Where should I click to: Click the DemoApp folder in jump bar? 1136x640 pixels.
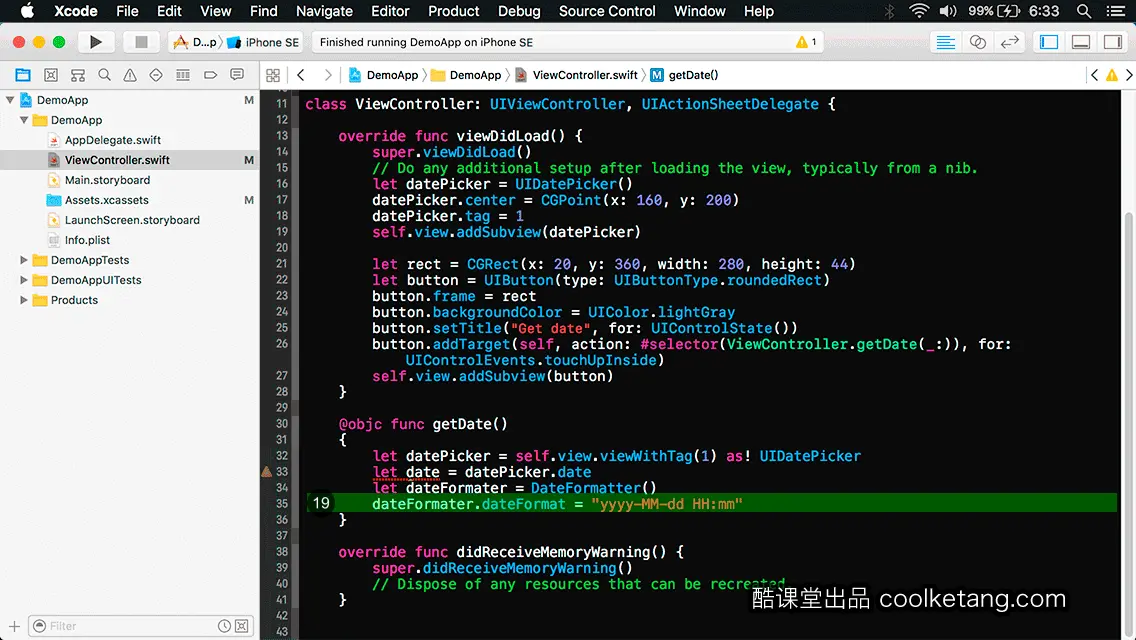[x=467, y=75]
